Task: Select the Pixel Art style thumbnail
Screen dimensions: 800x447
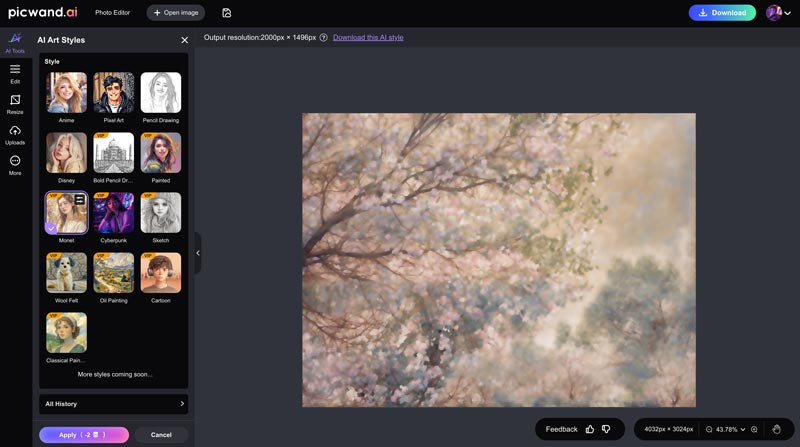Action: point(114,92)
